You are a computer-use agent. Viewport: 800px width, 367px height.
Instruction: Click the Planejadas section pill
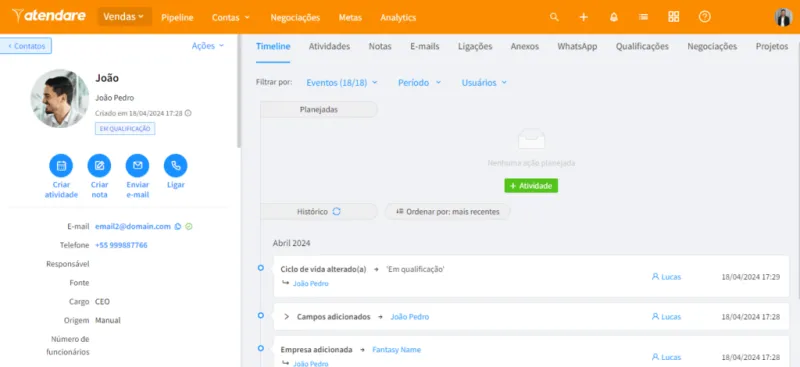pos(319,109)
